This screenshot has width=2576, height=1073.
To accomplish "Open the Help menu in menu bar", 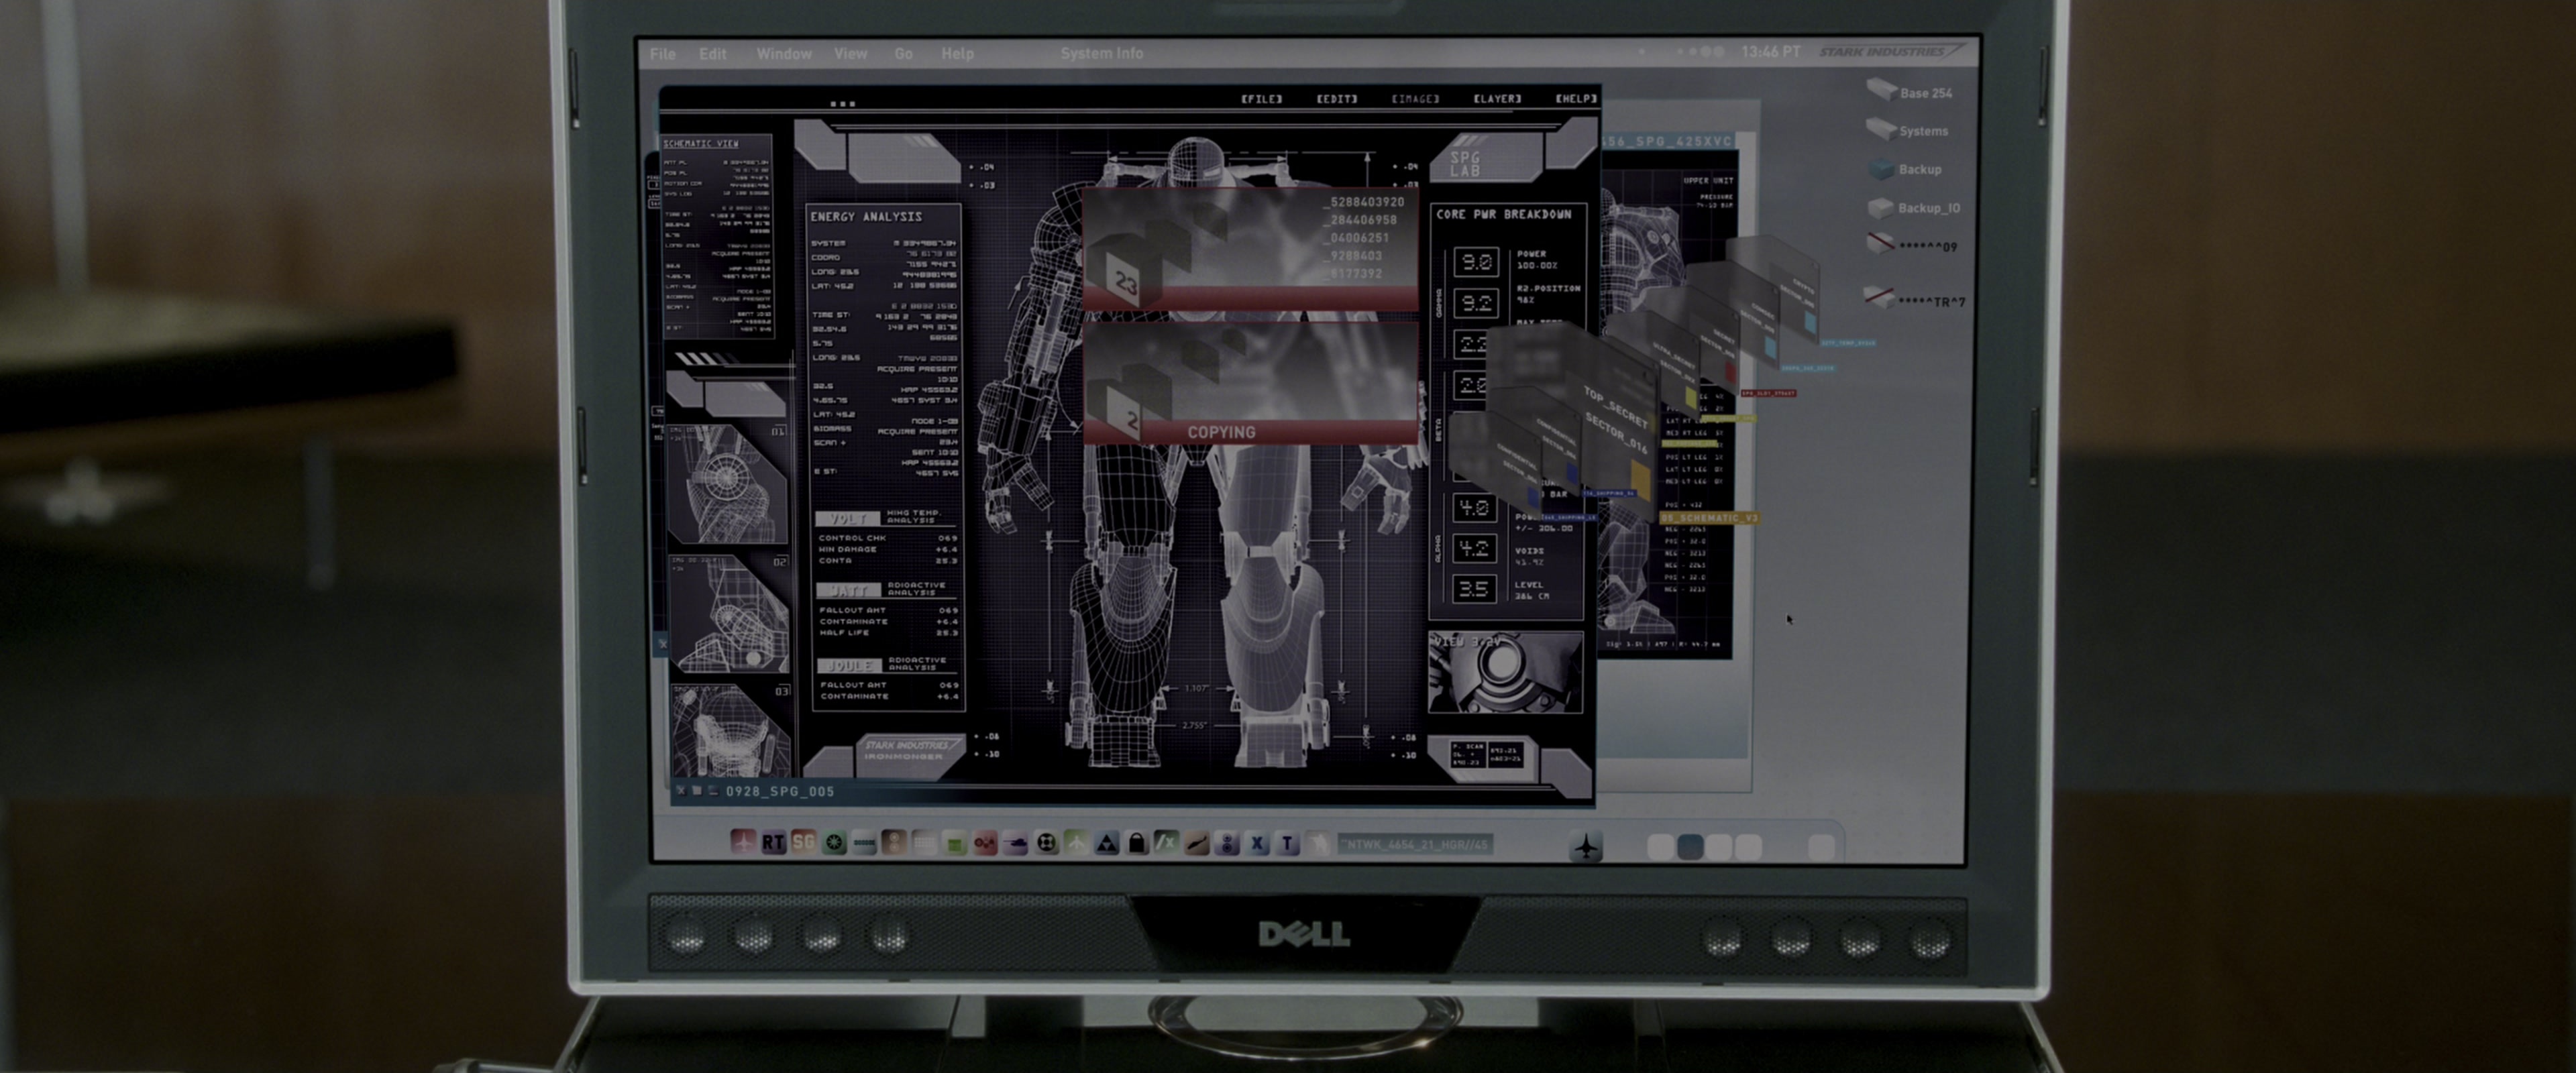I will 957,54.
